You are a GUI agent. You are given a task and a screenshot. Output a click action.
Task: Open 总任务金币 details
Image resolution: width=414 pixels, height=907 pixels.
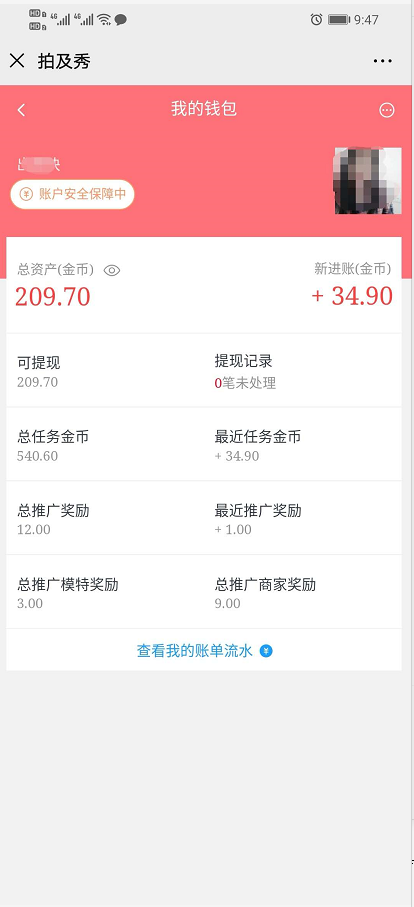[105, 444]
